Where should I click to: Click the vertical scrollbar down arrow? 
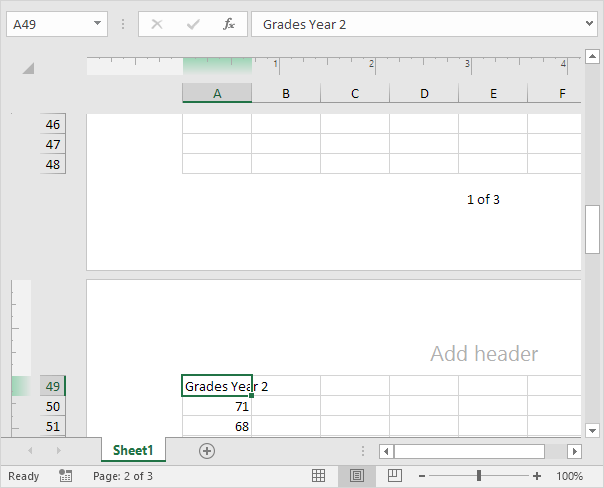coord(592,430)
